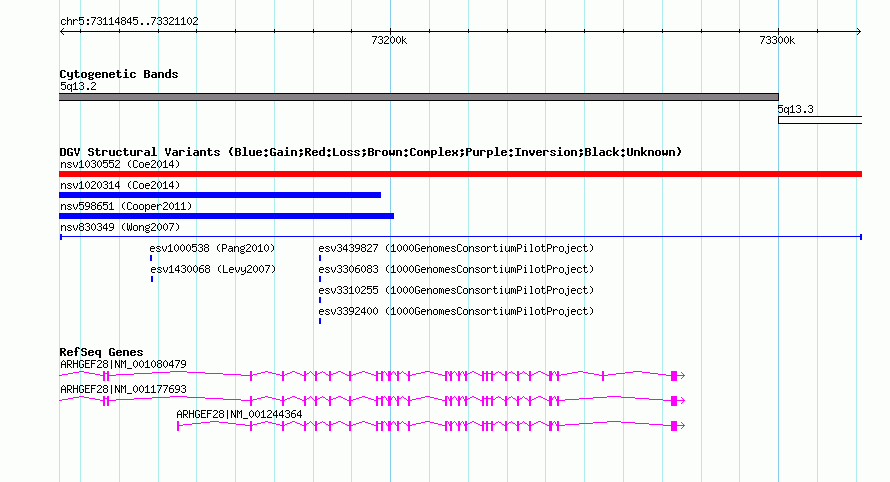Select the blue nsv1020314 gain bar

(x=220, y=195)
